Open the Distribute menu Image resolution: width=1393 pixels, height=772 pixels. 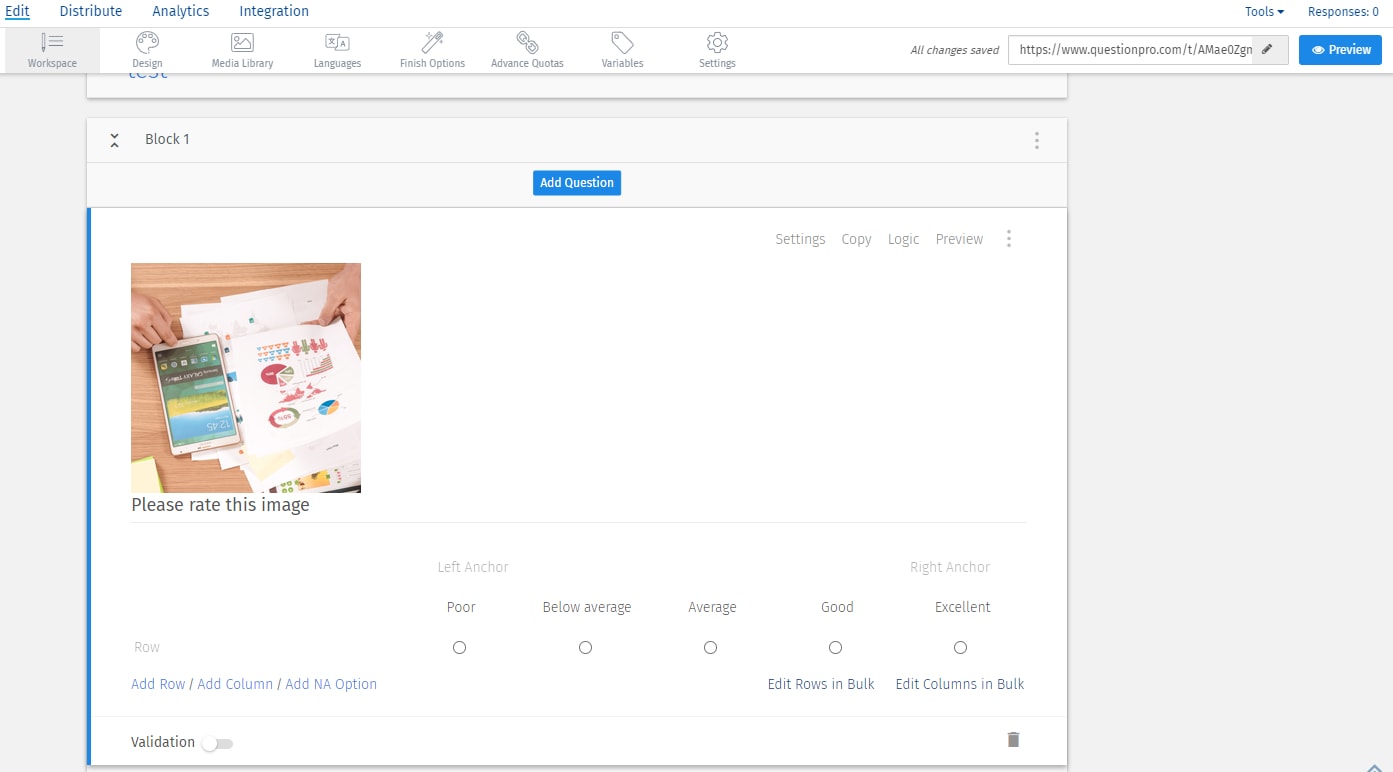pyautogui.click(x=91, y=11)
